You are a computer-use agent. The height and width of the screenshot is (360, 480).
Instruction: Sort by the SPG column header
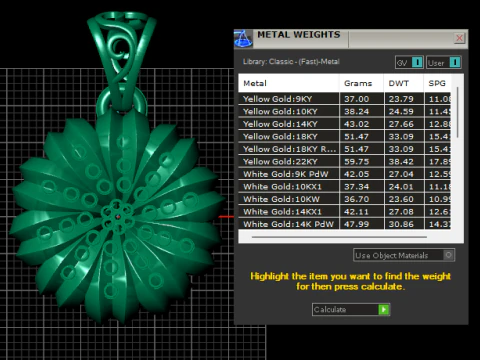pyautogui.click(x=437, y=83)
